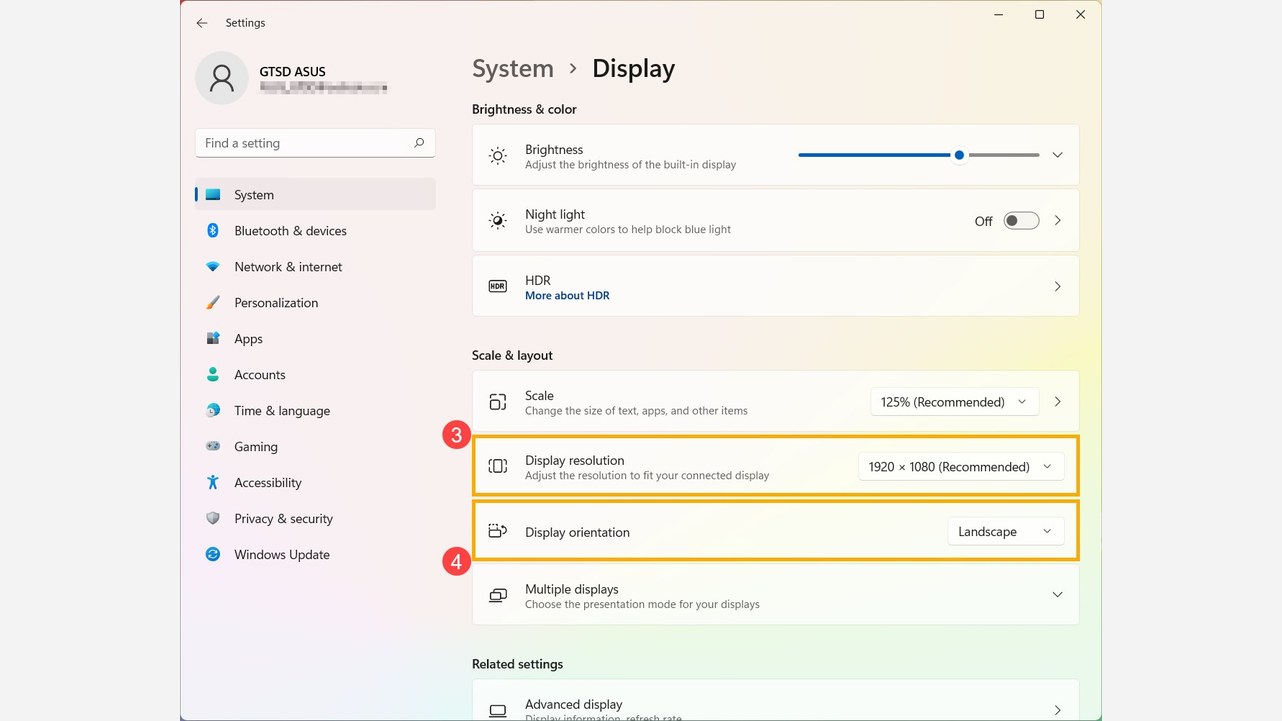The height and width of the screenshot is (721, 1282).
Task: Open the Advanced display settings
Action: (x=775, y=700)
